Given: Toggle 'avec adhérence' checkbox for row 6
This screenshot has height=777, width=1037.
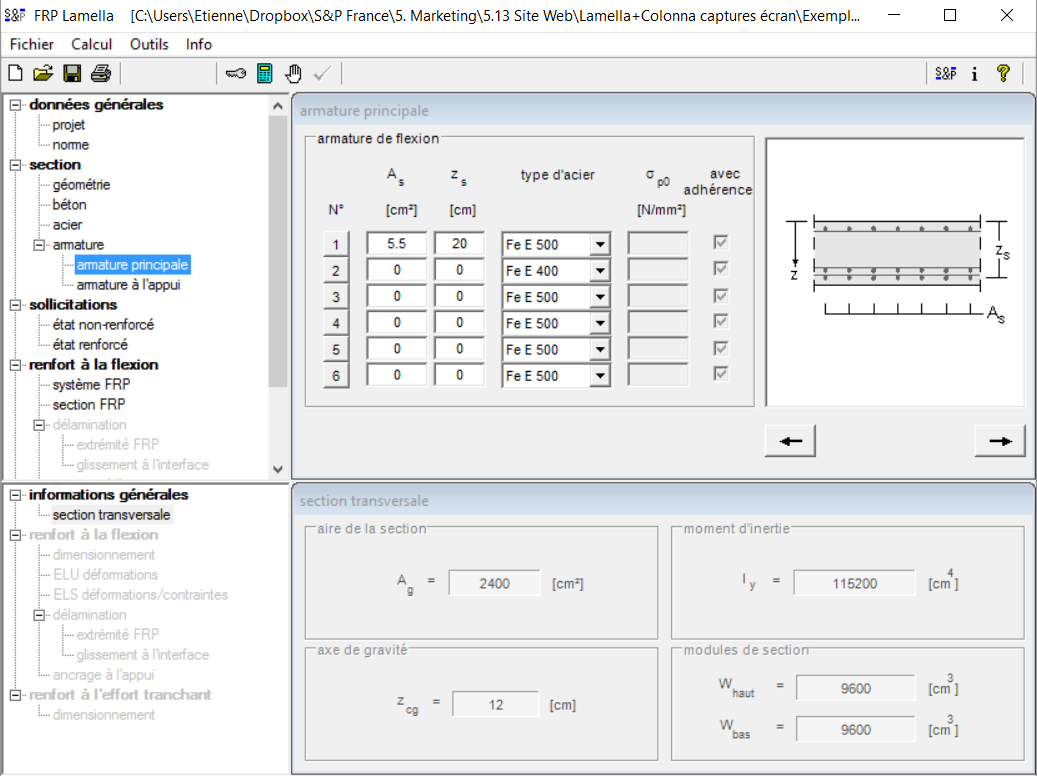Looking at the screenshot, I should tap(720, 374).
